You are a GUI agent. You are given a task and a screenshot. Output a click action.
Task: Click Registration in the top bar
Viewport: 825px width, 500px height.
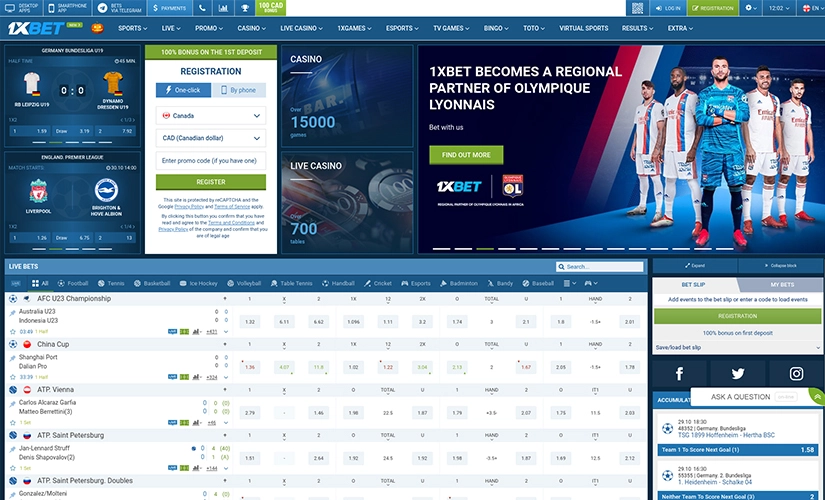click(x=712, y=8)
